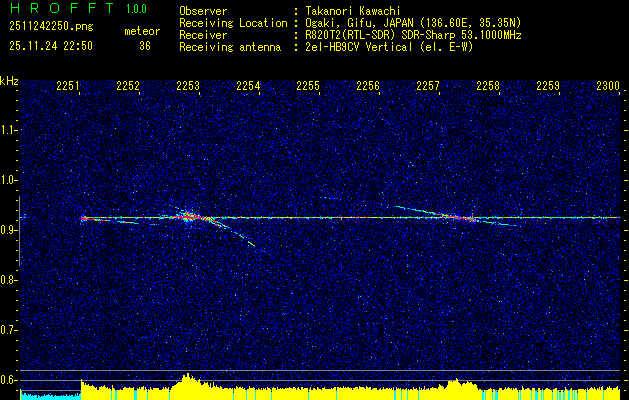Click the 2252 time axis label

tap(128, 85)
